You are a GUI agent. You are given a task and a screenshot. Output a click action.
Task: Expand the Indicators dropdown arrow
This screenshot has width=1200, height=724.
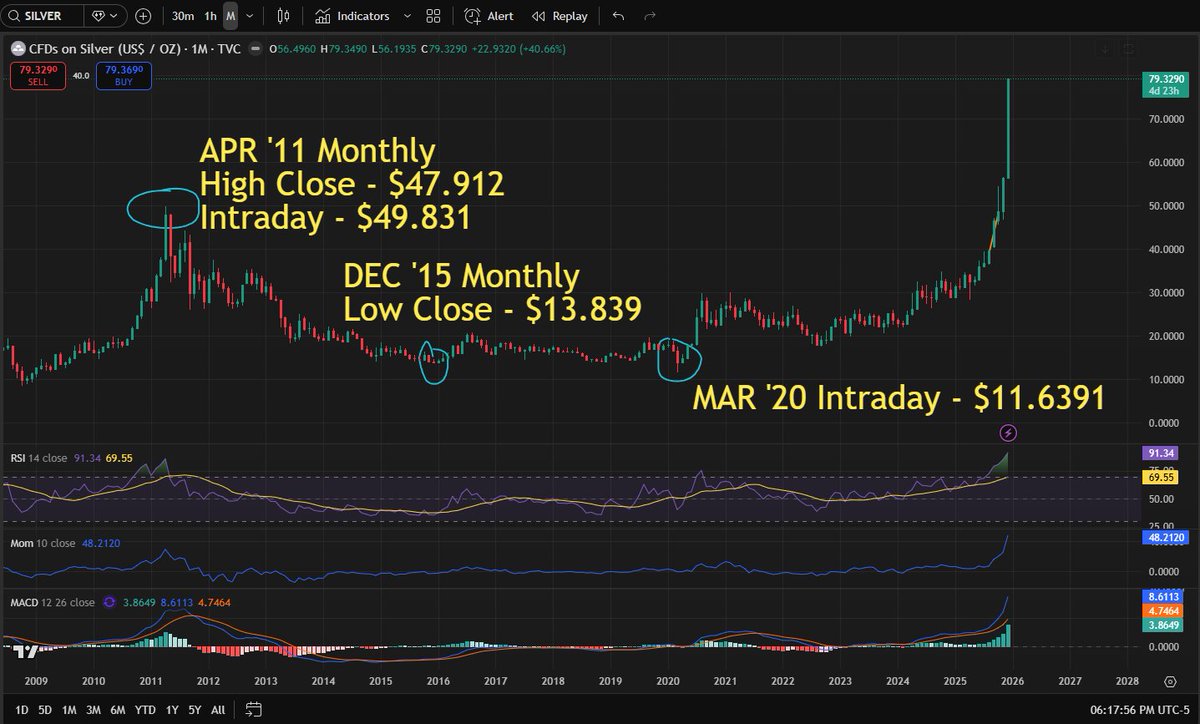406,16
